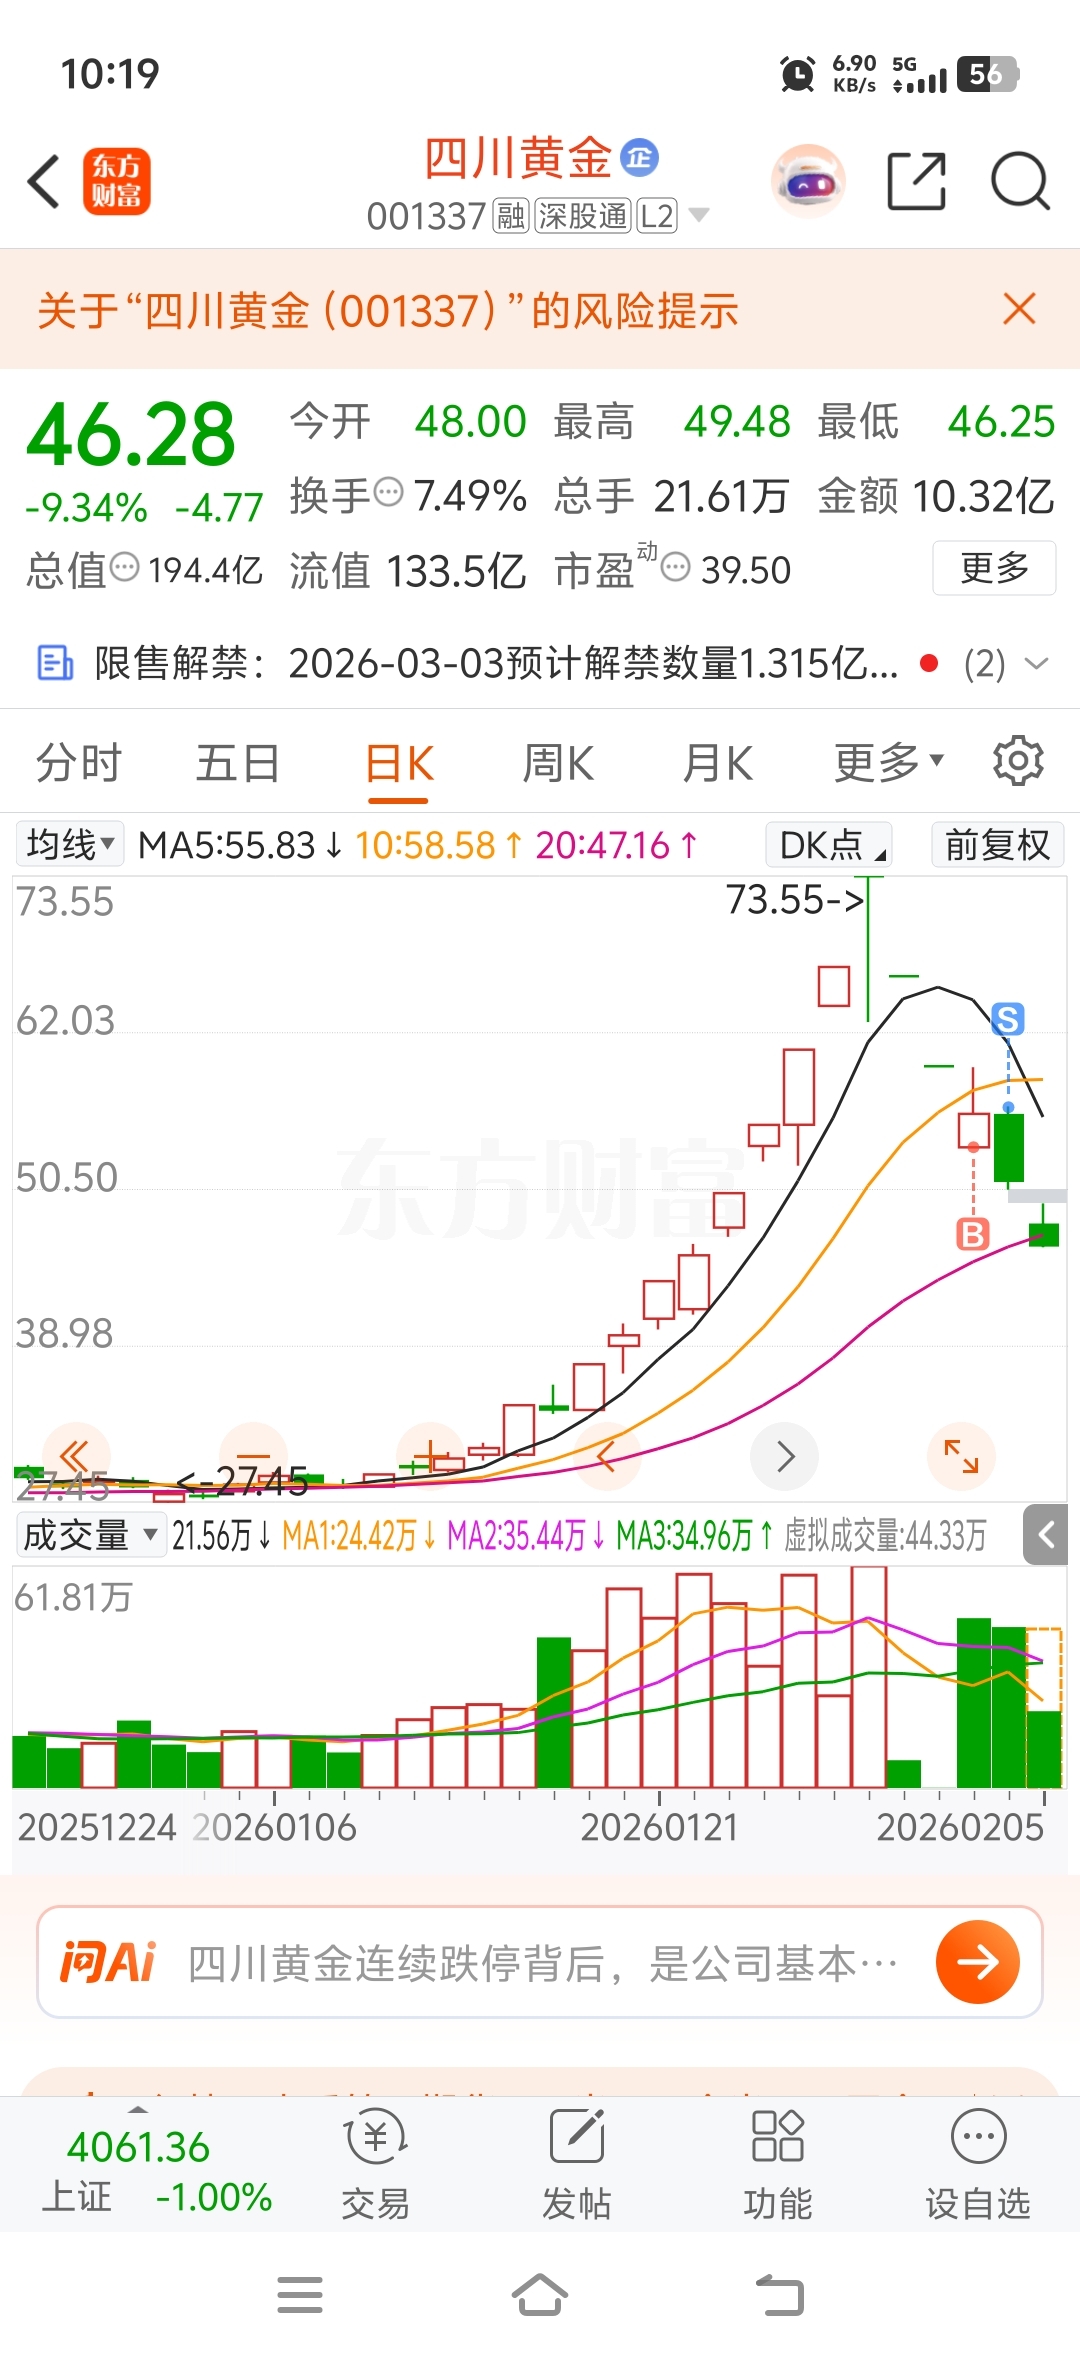Switch to the 五日 chart tab
Viewport: 1080px width, 2358px height.
(238, 763)
